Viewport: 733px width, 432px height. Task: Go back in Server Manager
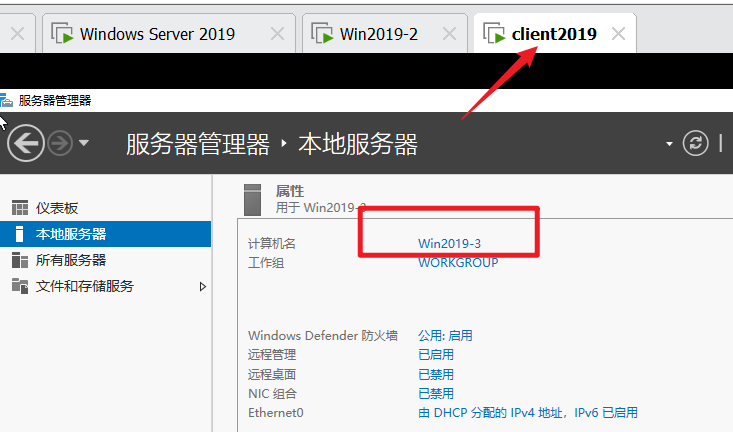(x=26, y=143)
